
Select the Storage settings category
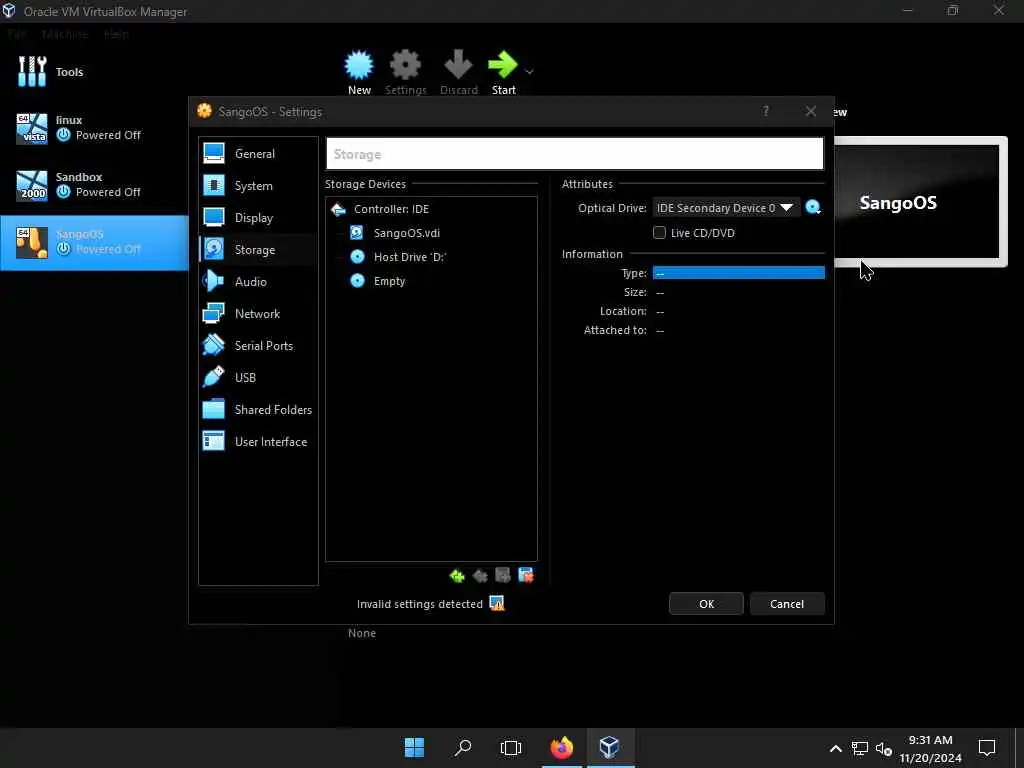258,249
